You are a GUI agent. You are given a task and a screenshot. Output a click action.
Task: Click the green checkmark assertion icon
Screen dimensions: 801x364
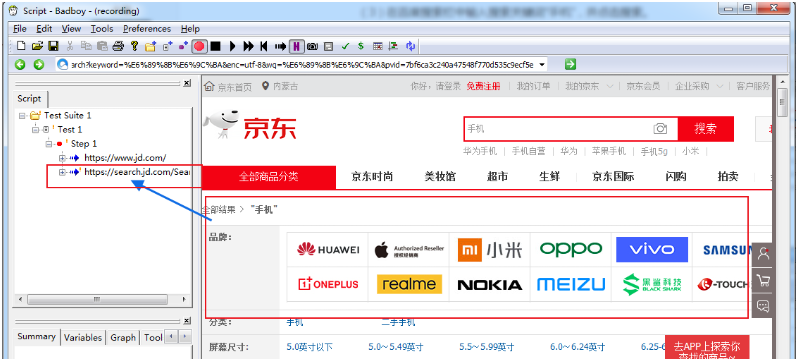coord(345,46)
